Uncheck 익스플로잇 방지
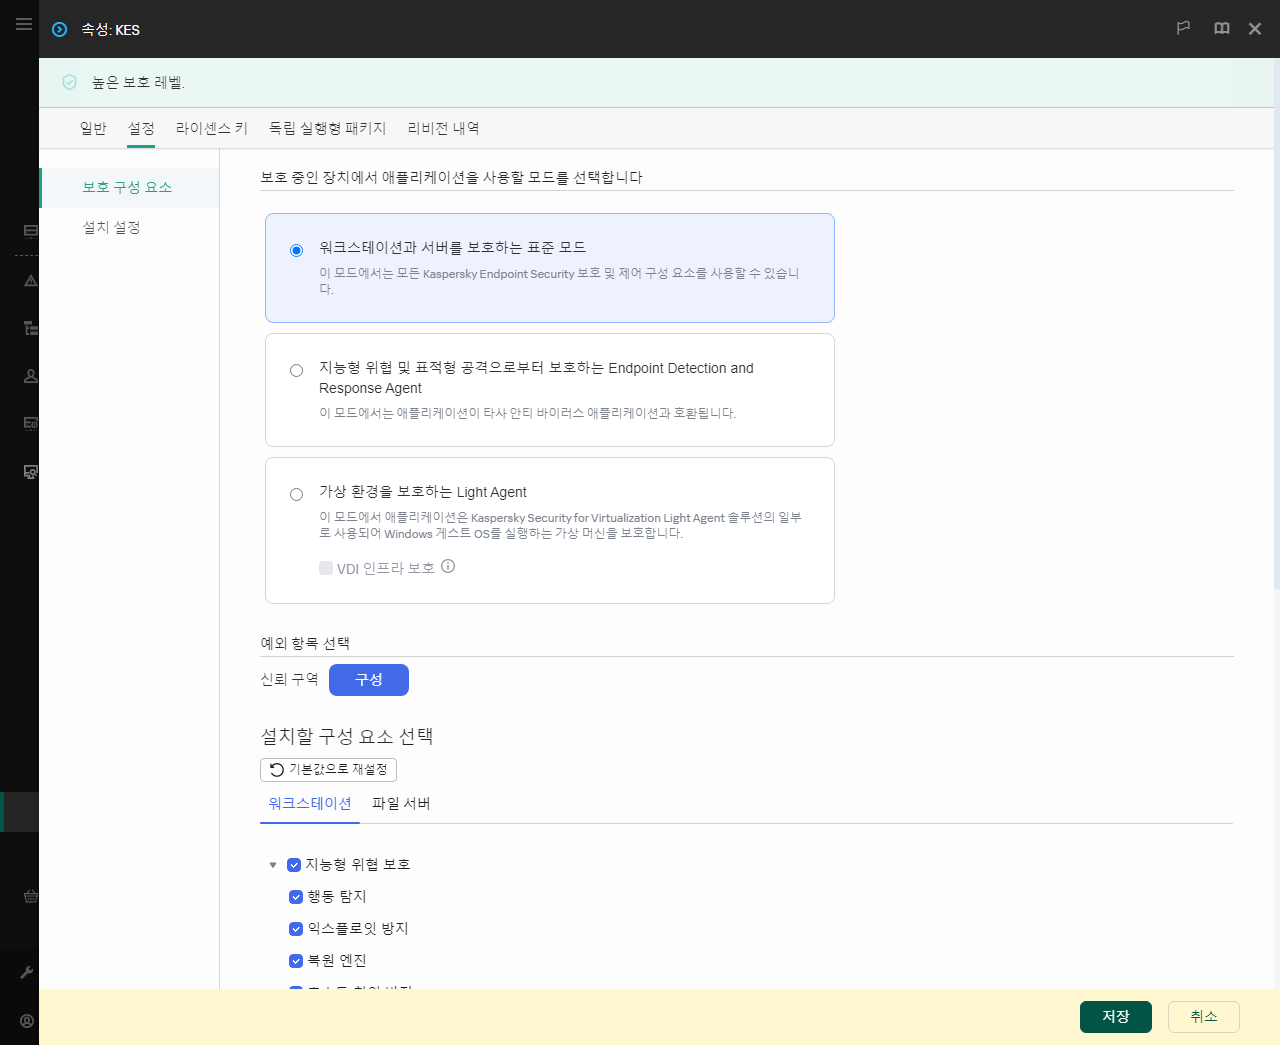This screenshot has width=1280, height=1045. (x=296, y=929)
